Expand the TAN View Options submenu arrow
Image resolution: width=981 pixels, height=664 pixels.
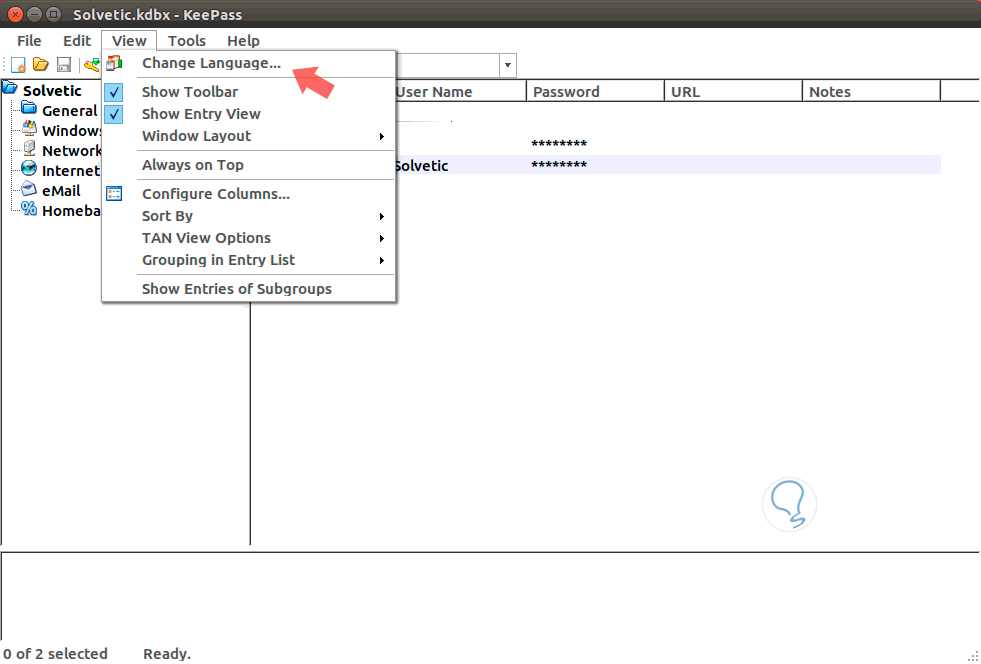(x=382, y=238)
